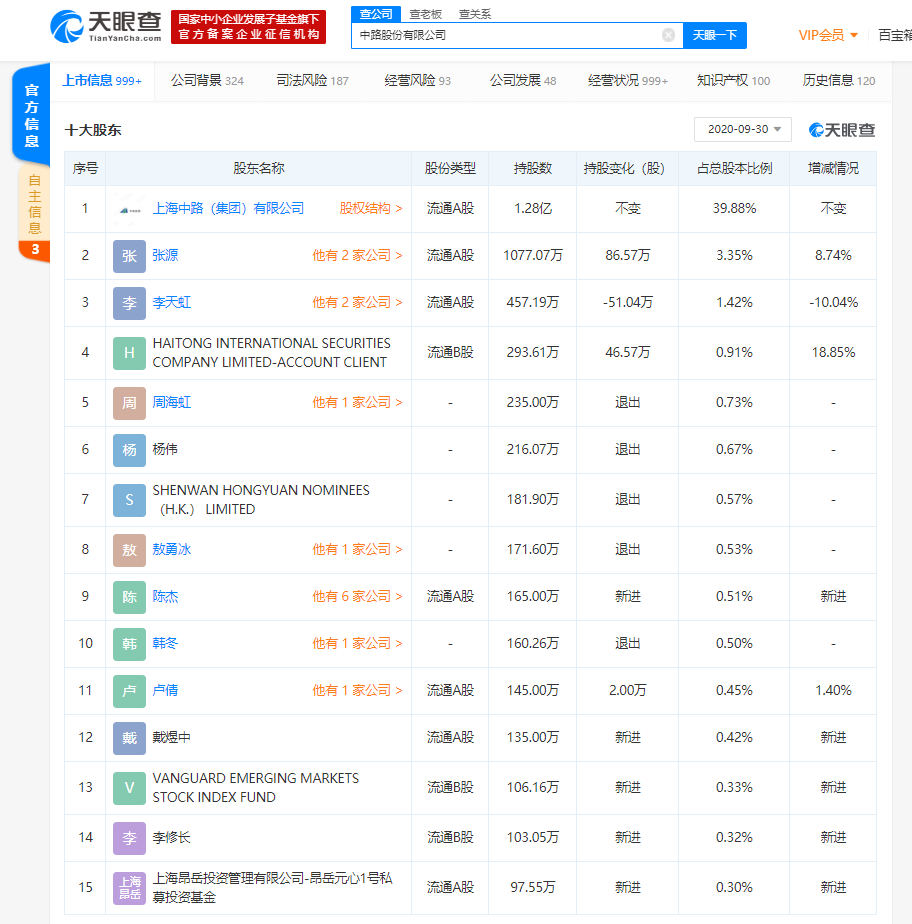Open shareholder link 李天虹
Screen dimensions: 912x924
(x=171, y=303)
